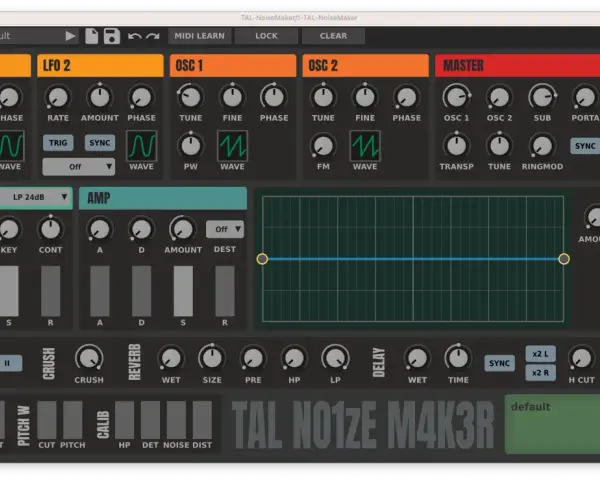Click the OSC 2 sawtooth waveform display
The width and height of the screenshot is (600, 480).
pyautogui.click(x=365, y=146)
